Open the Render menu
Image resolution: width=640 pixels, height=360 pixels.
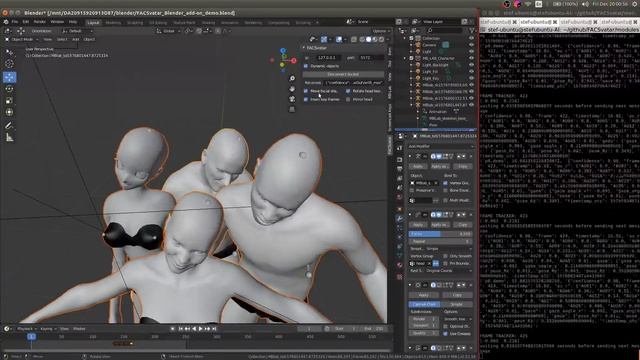(x=40, y=22)
